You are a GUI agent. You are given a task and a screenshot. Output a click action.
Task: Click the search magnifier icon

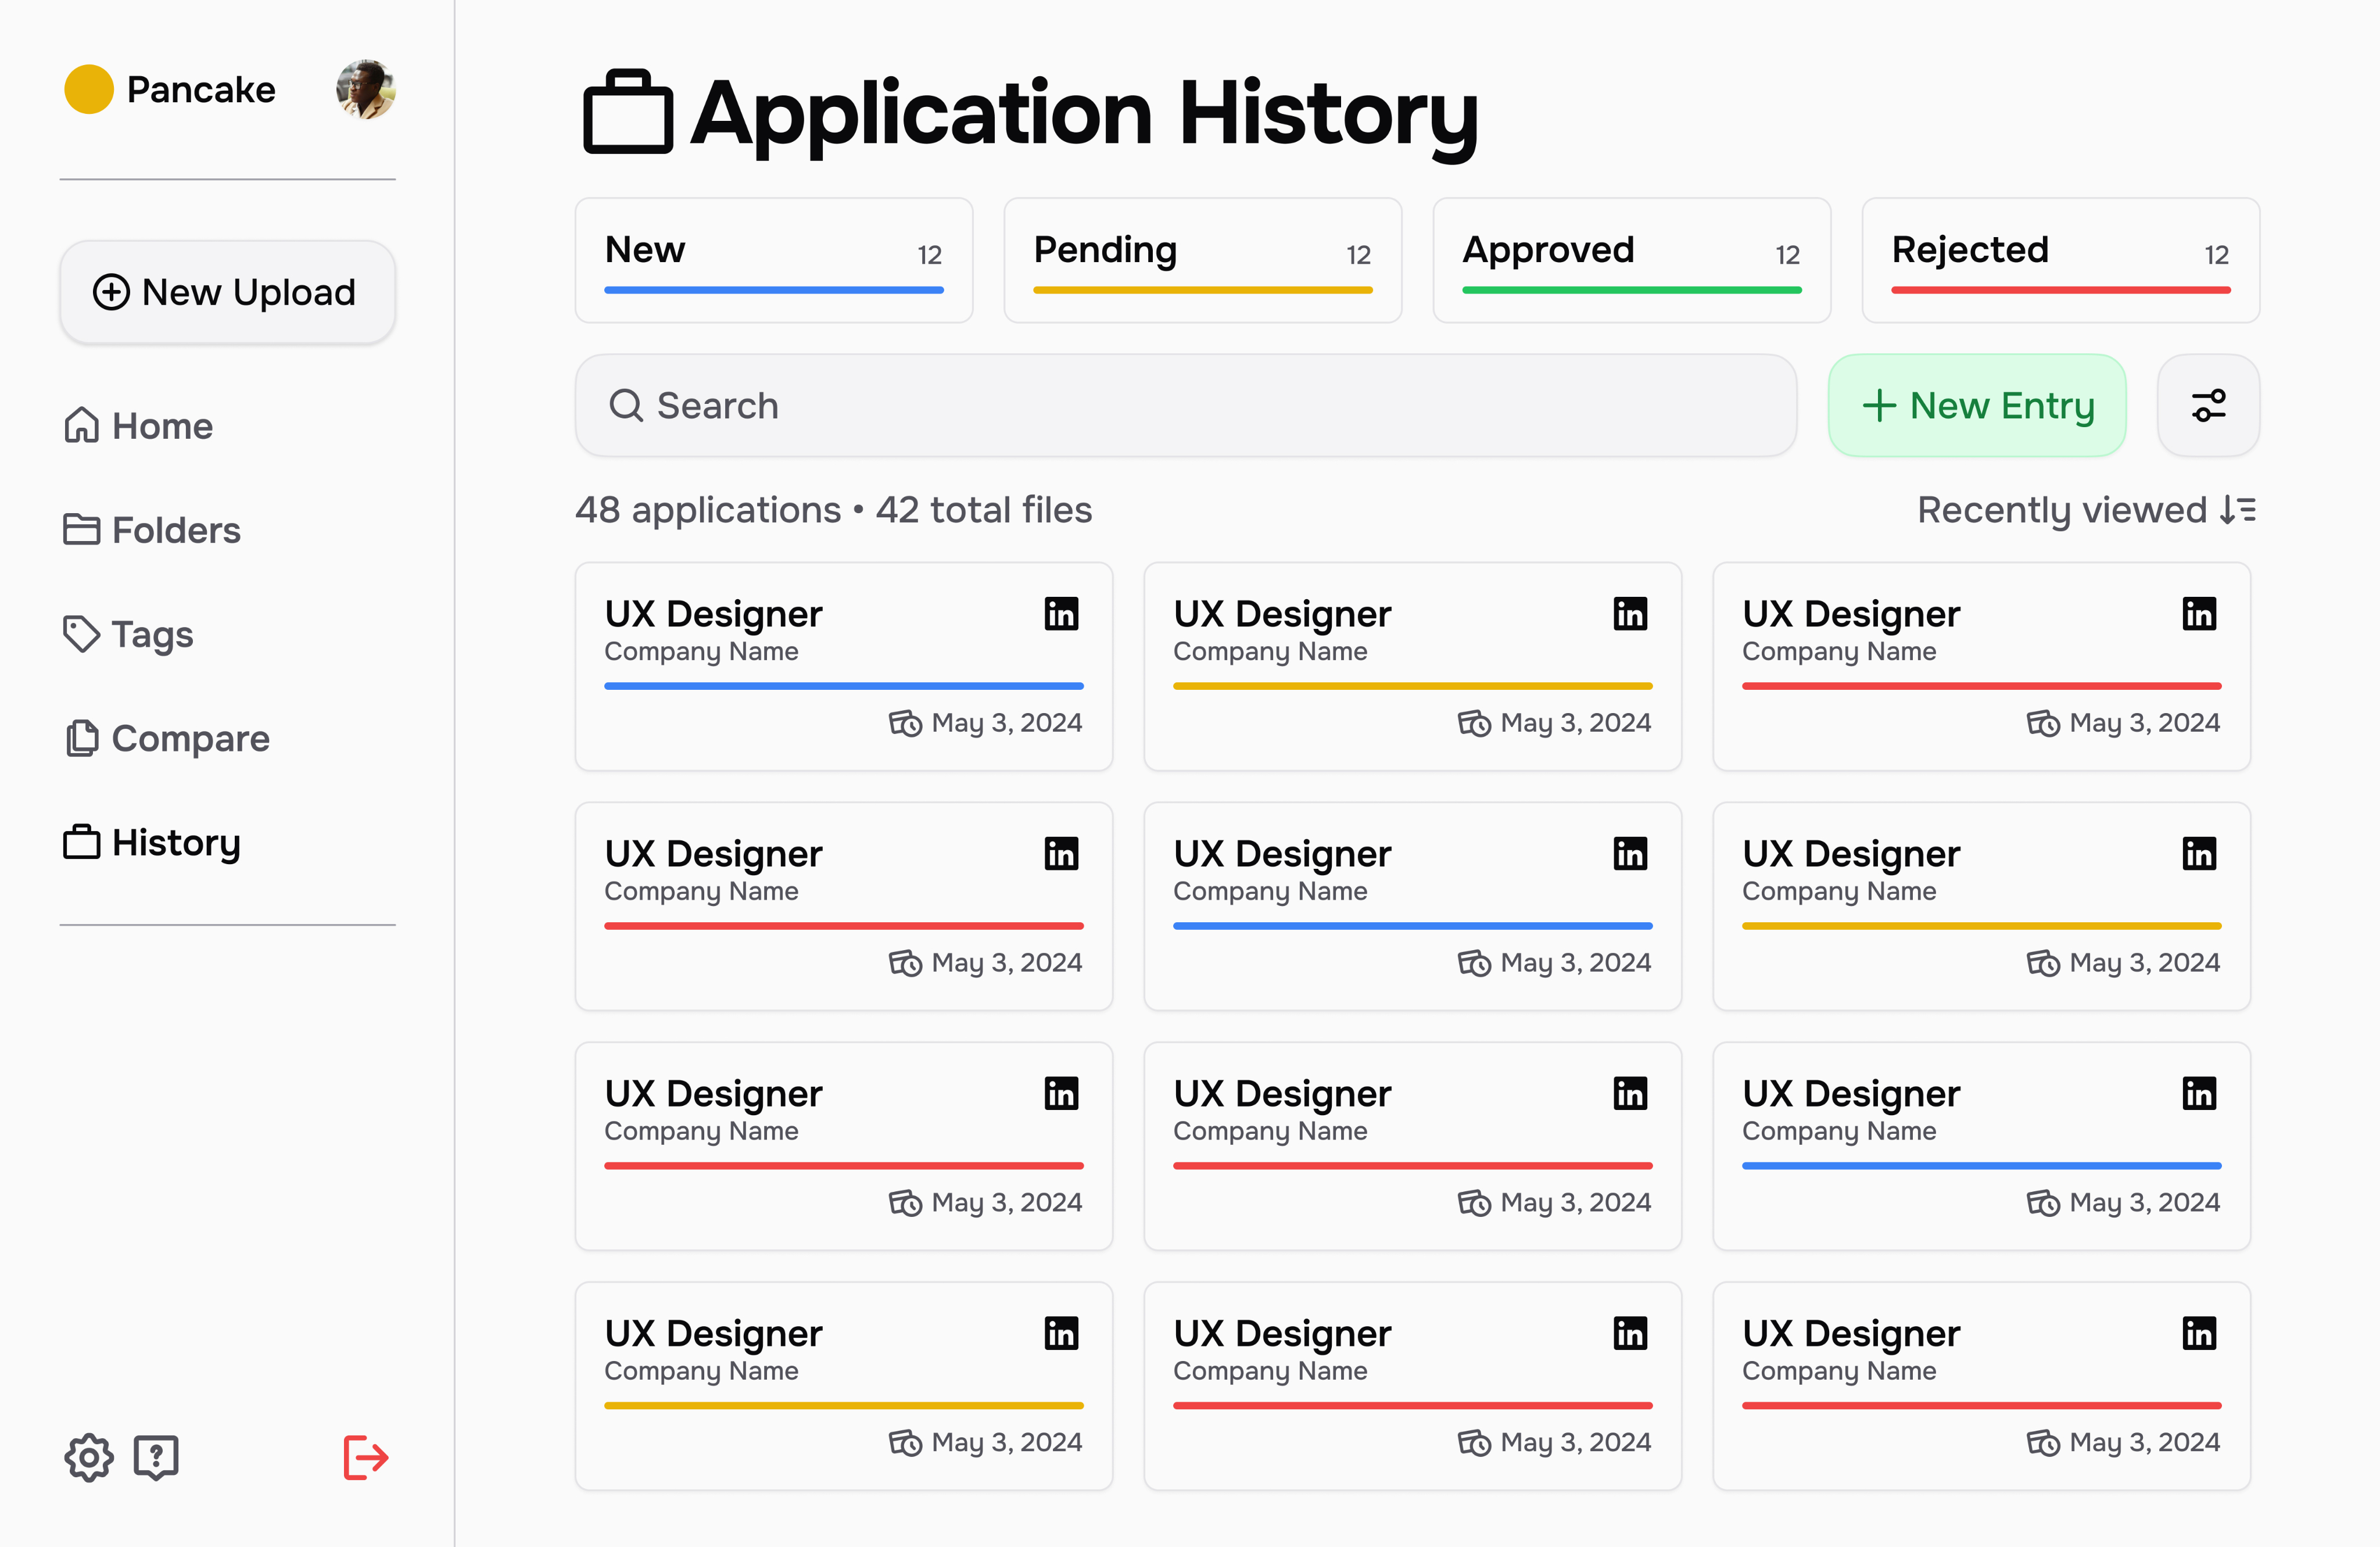[x=626, y=405]
